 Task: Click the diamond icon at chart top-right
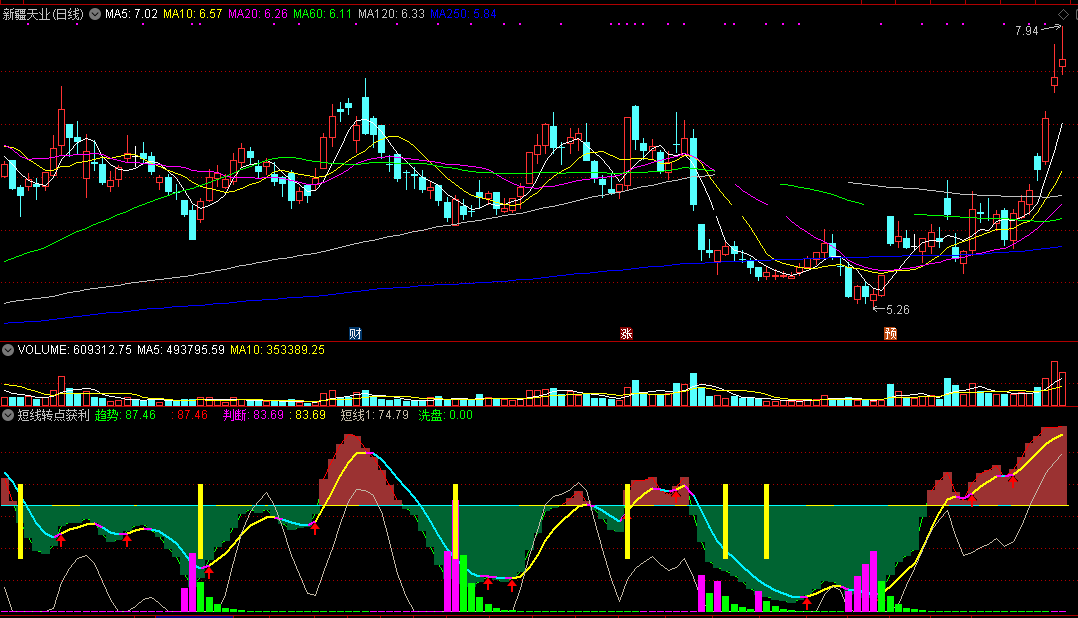point(1064,14)
